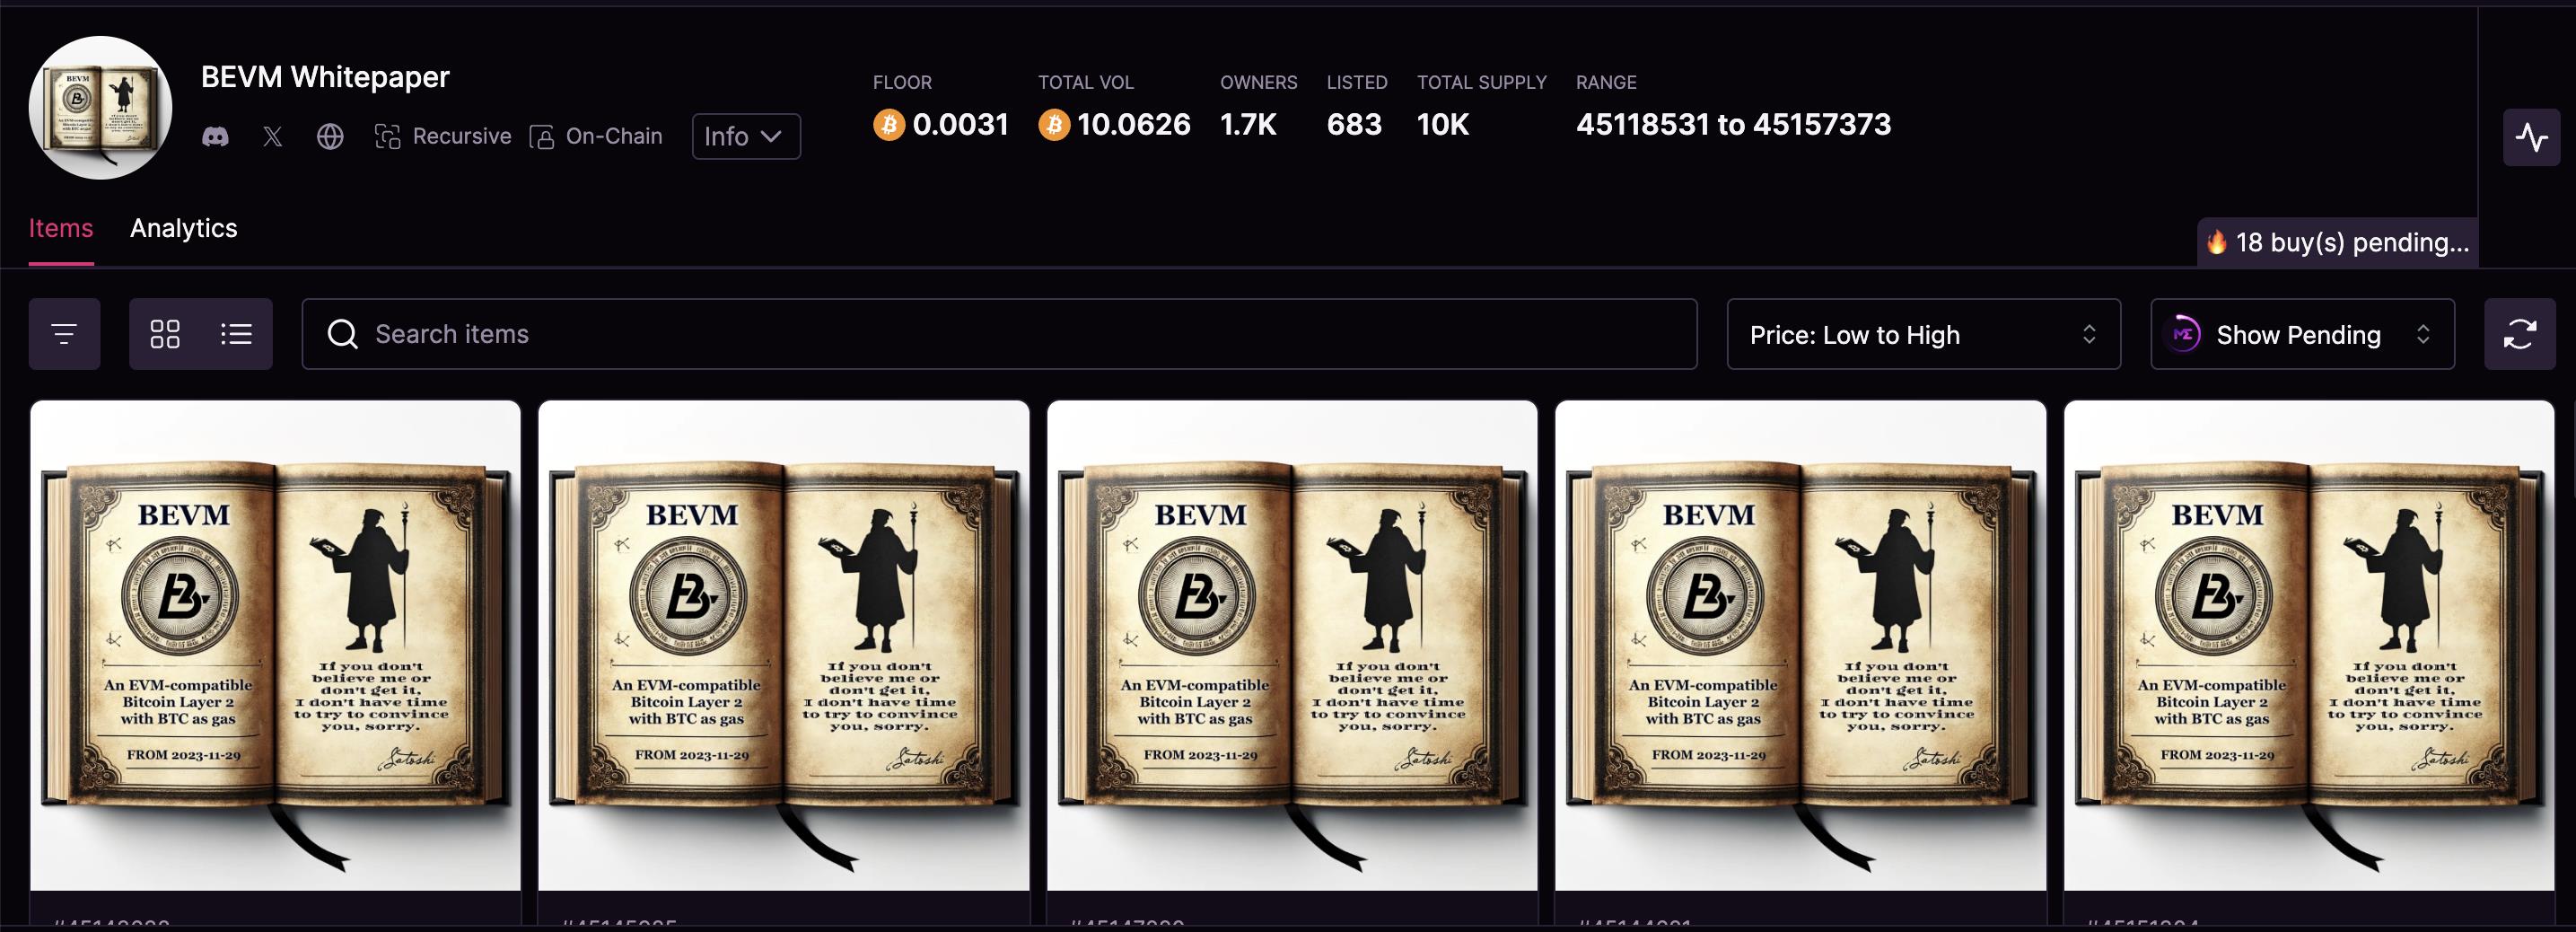The height and width of the screenshot is (932, 2576).
Task: Click the BEVM Whitepaper collection avatar
Action: [100, 108]
